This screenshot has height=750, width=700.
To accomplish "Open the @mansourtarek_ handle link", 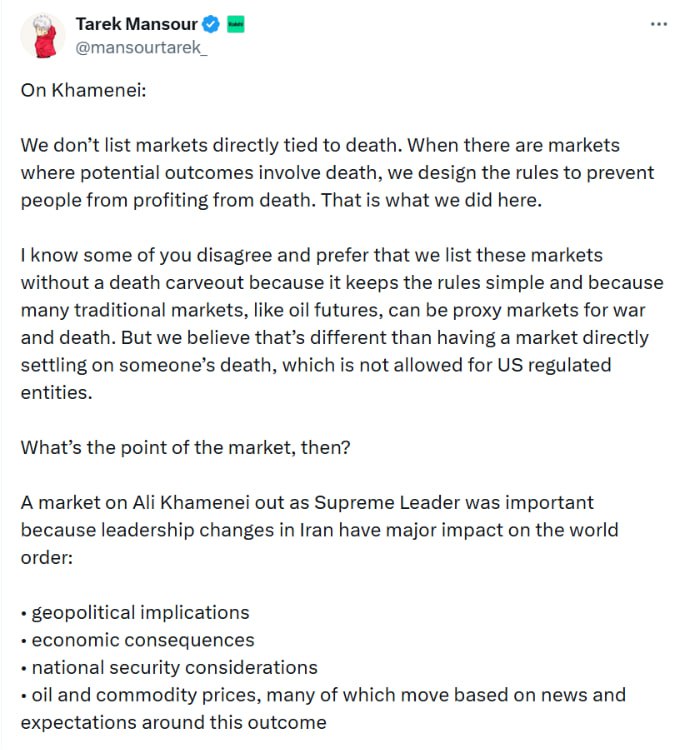I will (142, 47).
